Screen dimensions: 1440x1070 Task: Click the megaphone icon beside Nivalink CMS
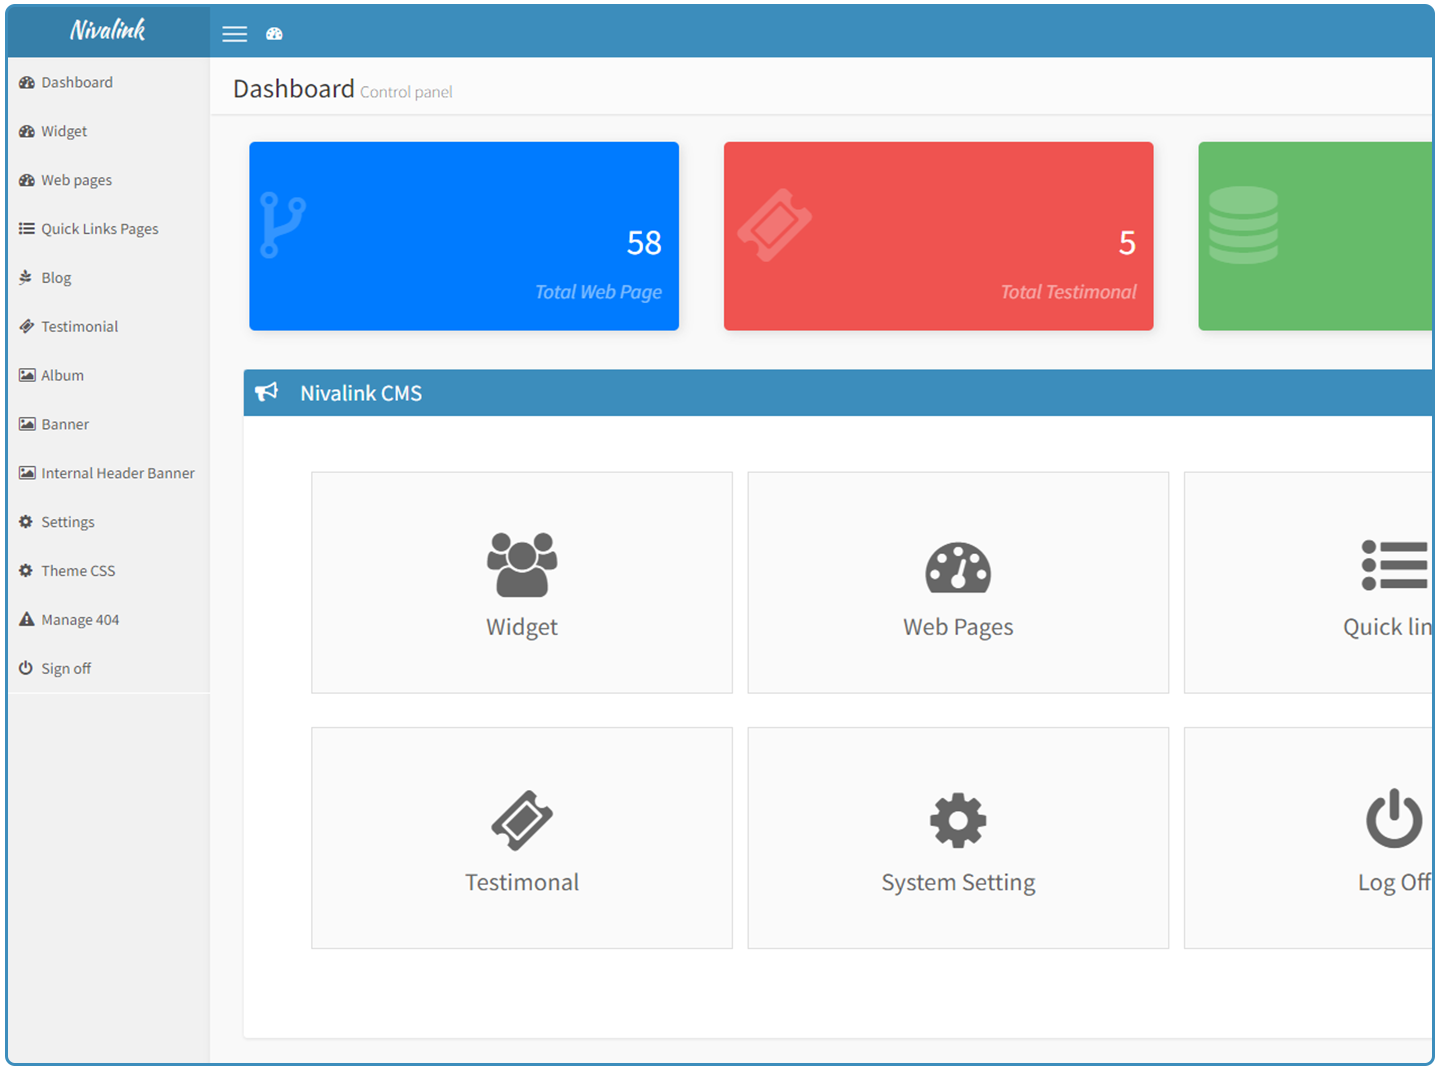tap(267, 392)
